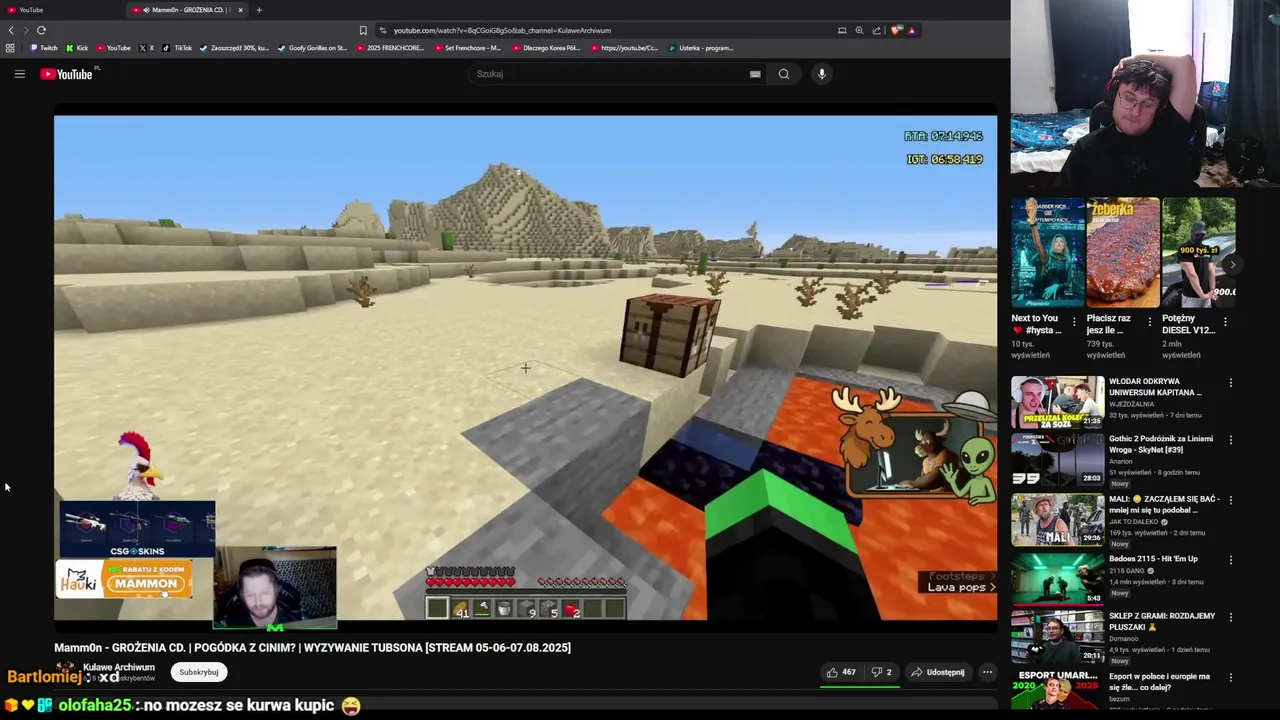Go to YouTube home via logo
Viewport: 1280px width, 720px height.
click(66, 74)
